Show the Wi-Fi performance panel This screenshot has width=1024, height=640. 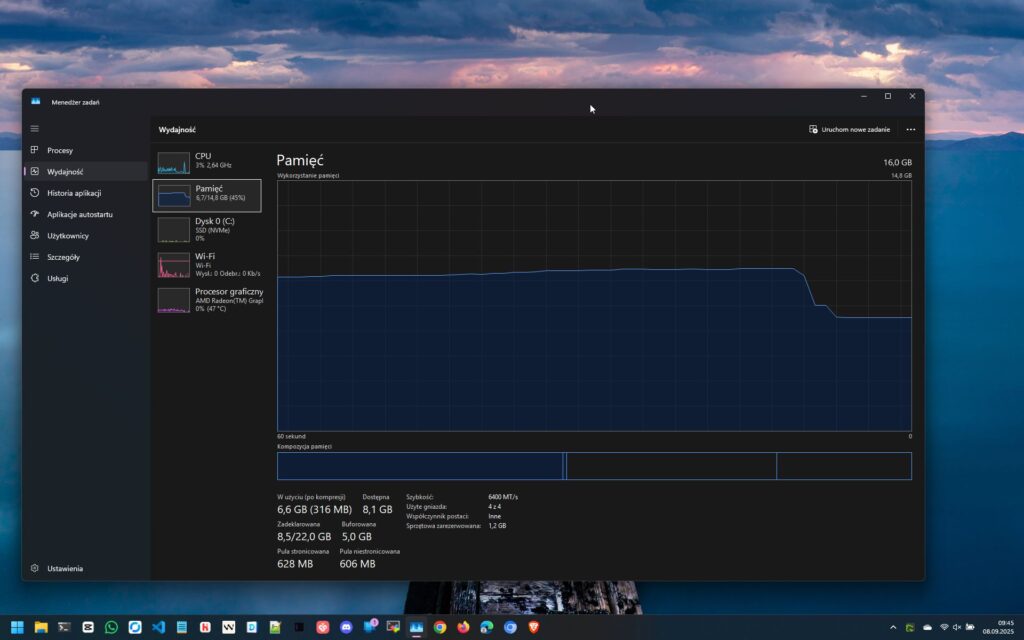pos(207,264)
